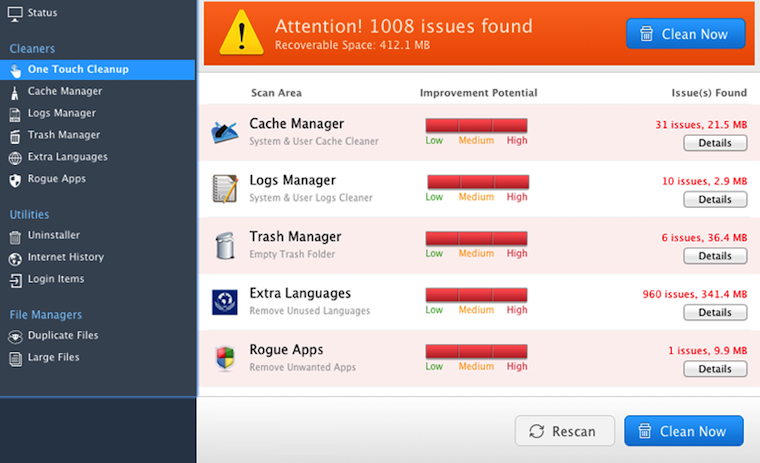Open Large Files in the sidebar
The width and height of the screenshot is (760, 463).
(x=53, y=358)
